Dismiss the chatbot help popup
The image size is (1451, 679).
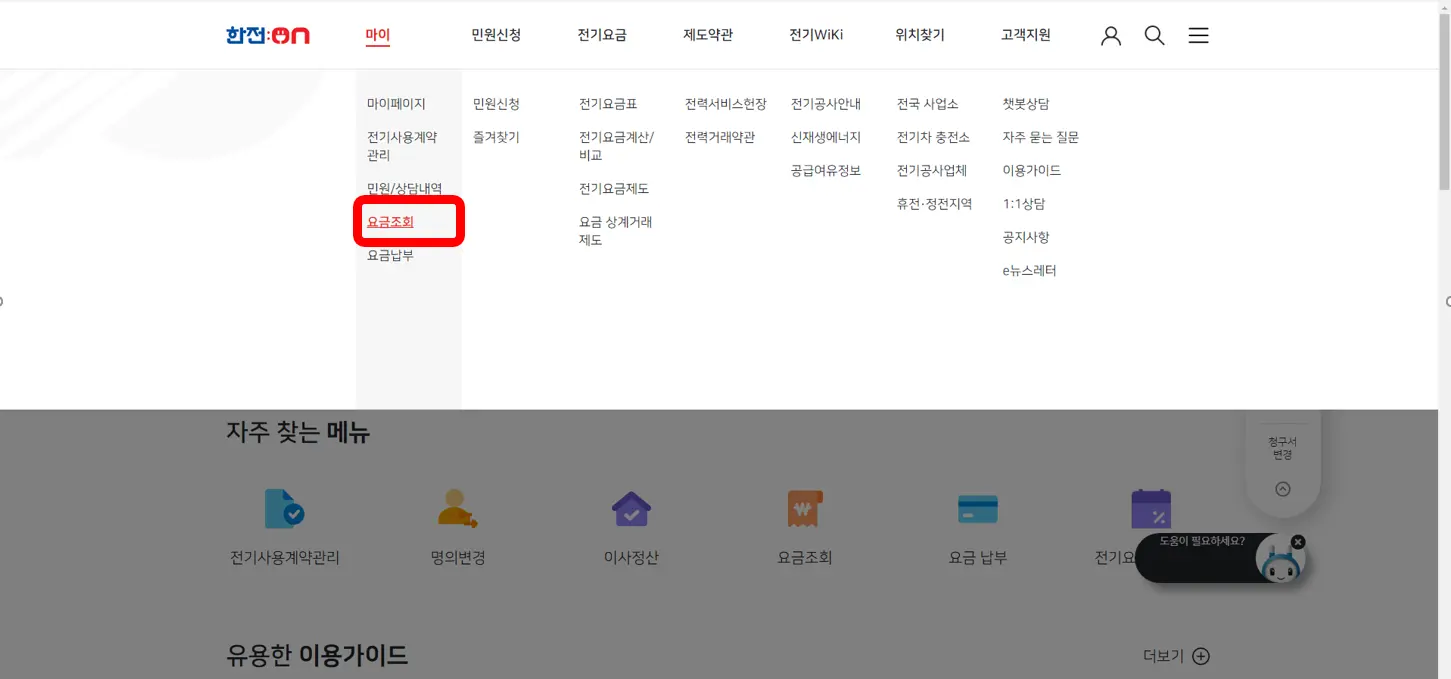point(1297,541)
